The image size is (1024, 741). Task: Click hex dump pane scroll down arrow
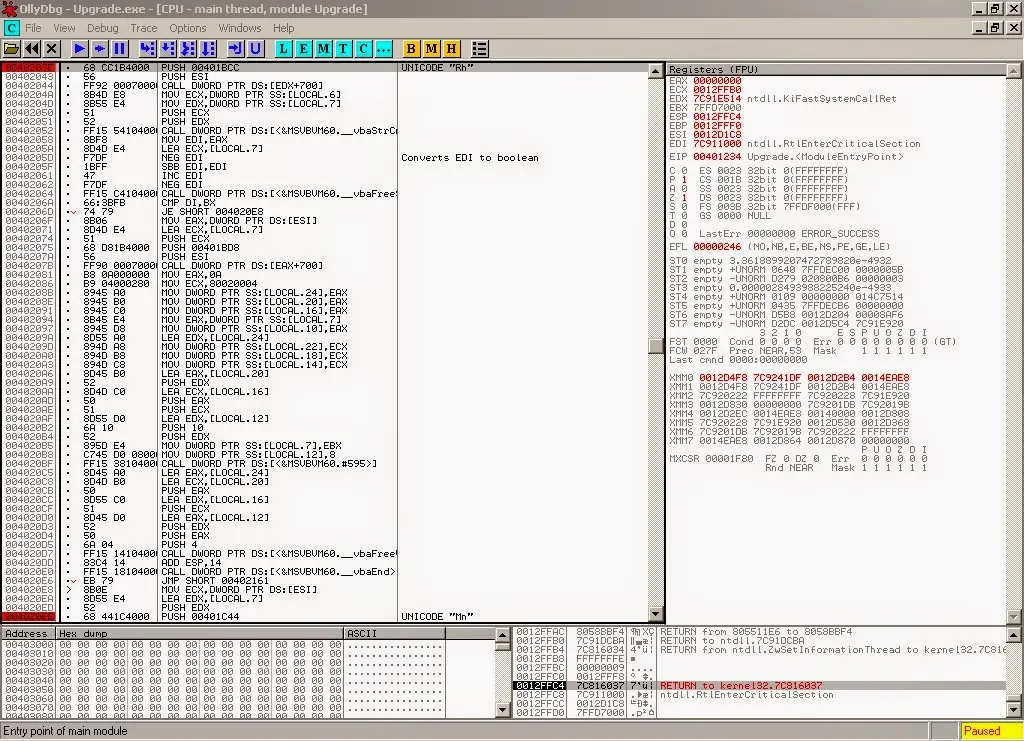click(x=502, y=710)
